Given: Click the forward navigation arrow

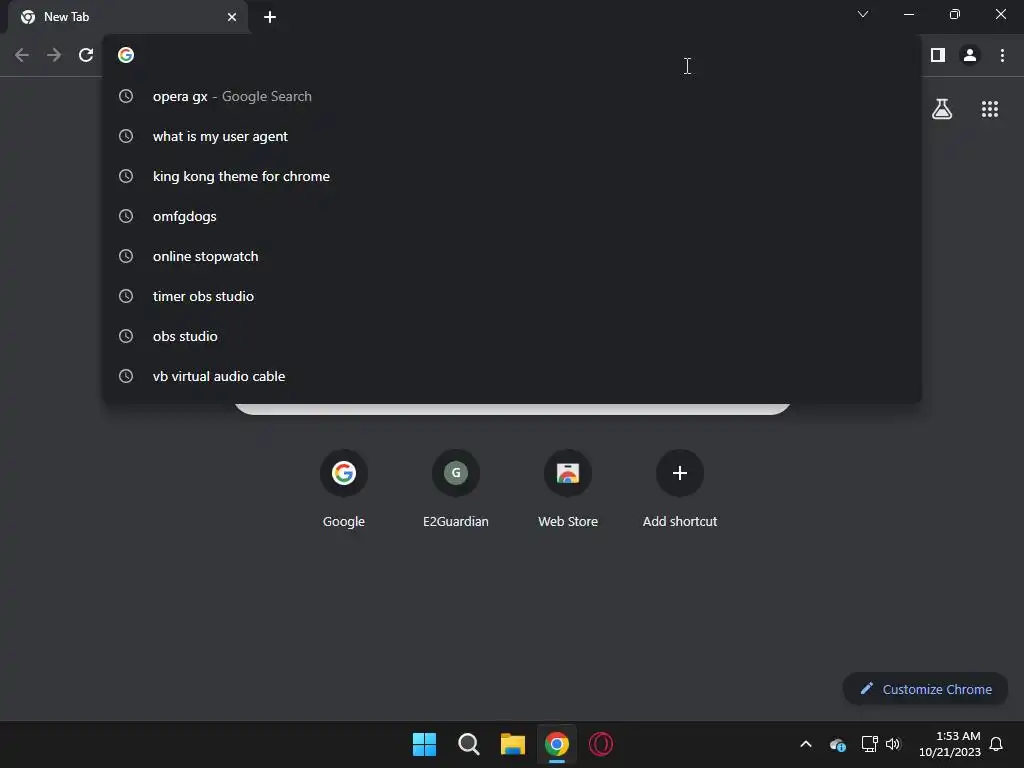Looking at the screenshot, I should coord(54,55).
